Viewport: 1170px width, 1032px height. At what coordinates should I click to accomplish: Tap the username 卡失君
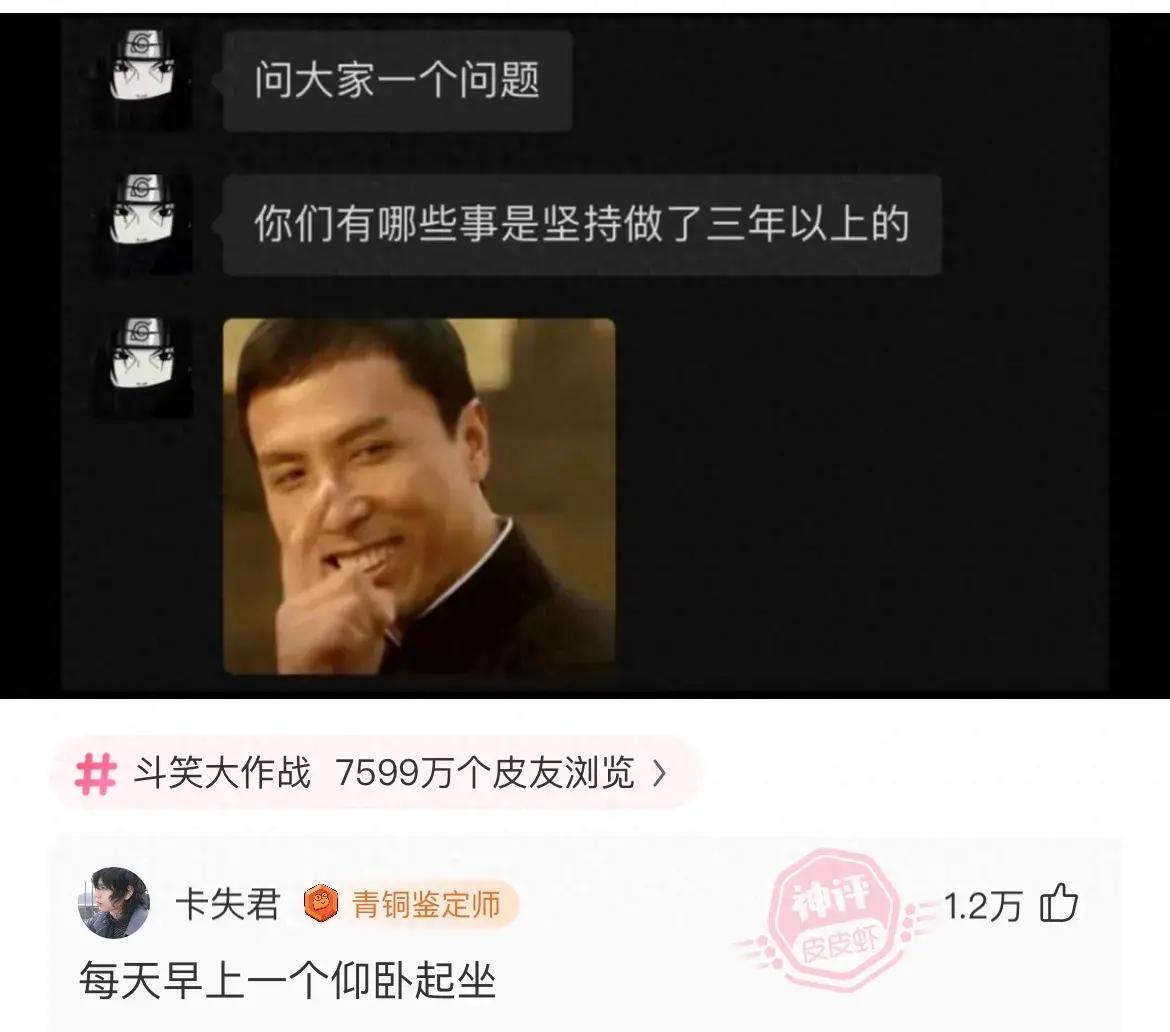pyautogui.click(x=227, y=904)
